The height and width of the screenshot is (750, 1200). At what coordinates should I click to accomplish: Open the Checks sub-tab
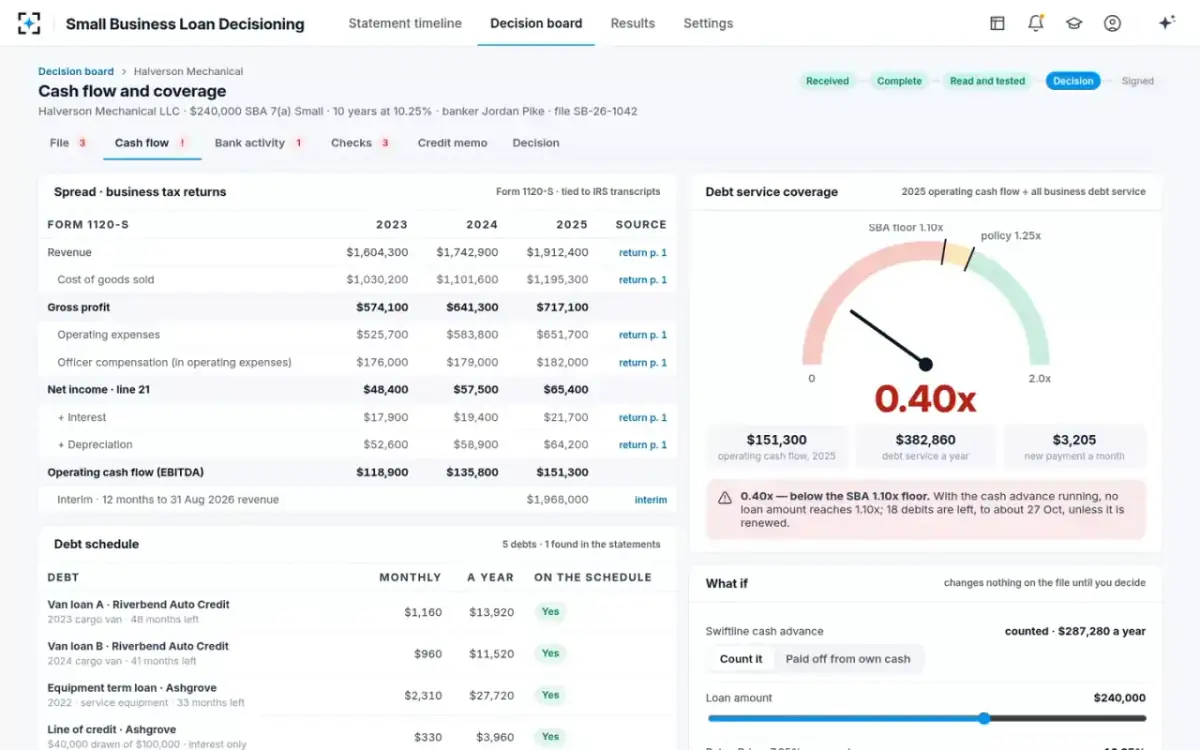[x=360, y=143]
